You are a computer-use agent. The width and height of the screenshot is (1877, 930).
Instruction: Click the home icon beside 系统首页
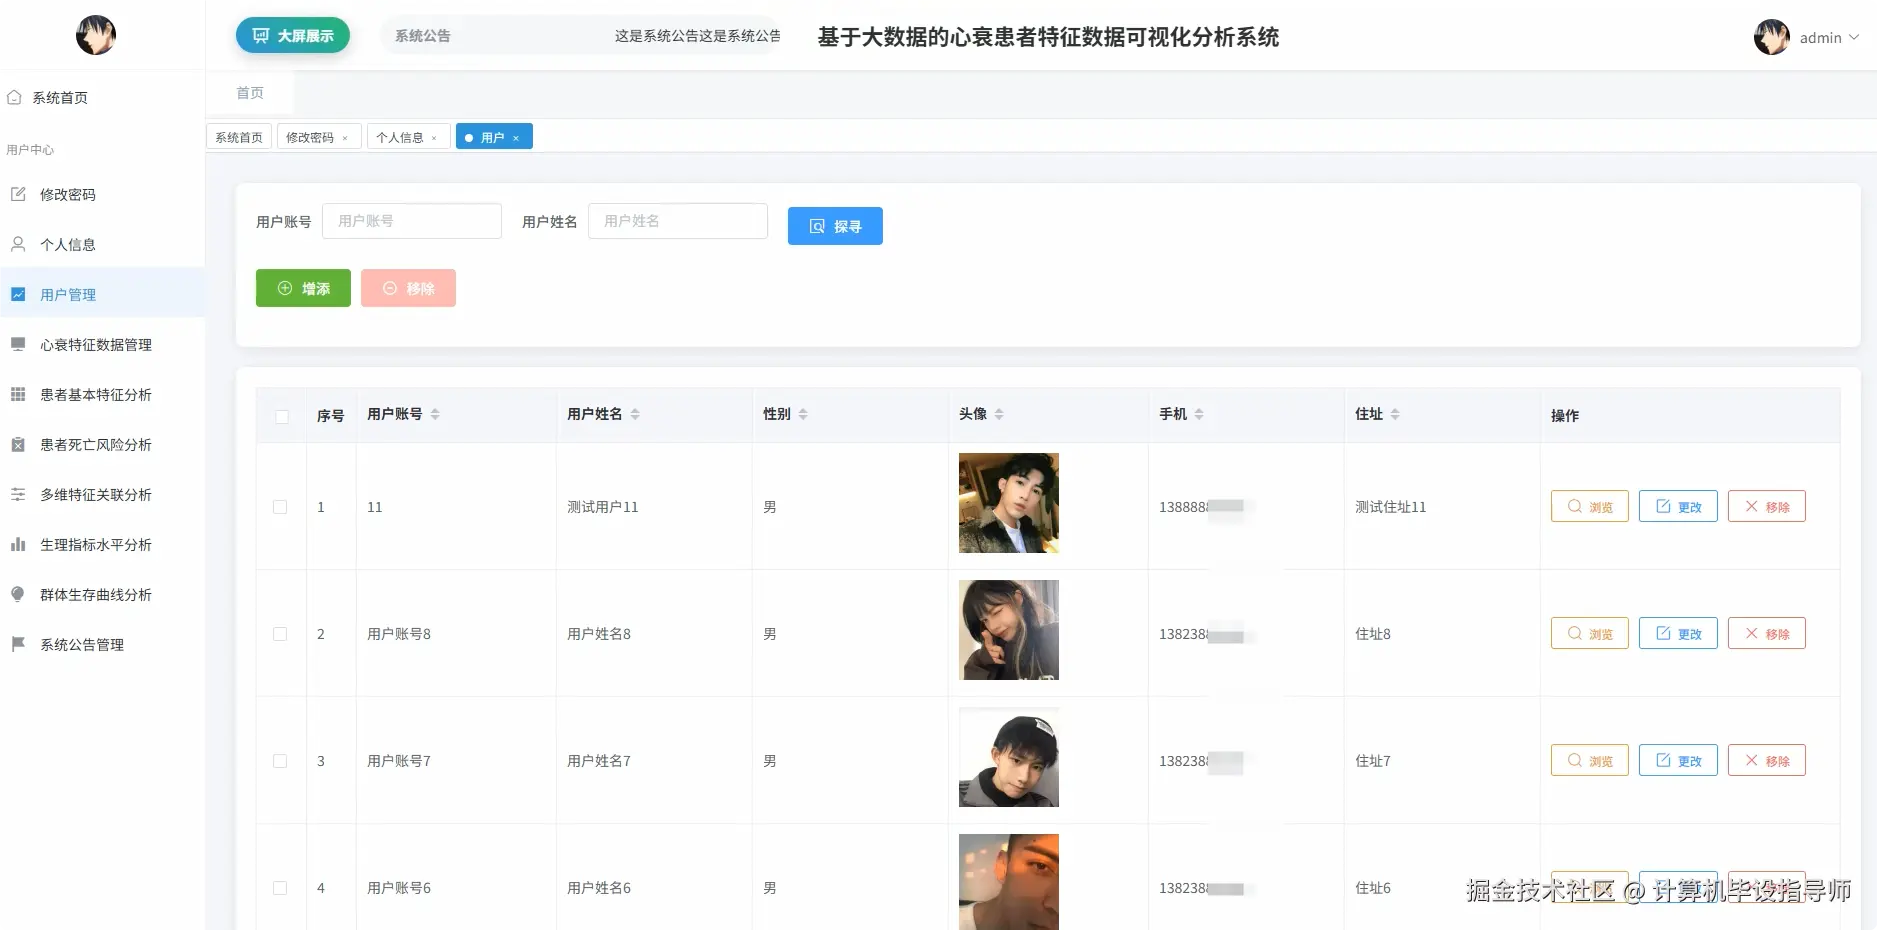point(14,97)
